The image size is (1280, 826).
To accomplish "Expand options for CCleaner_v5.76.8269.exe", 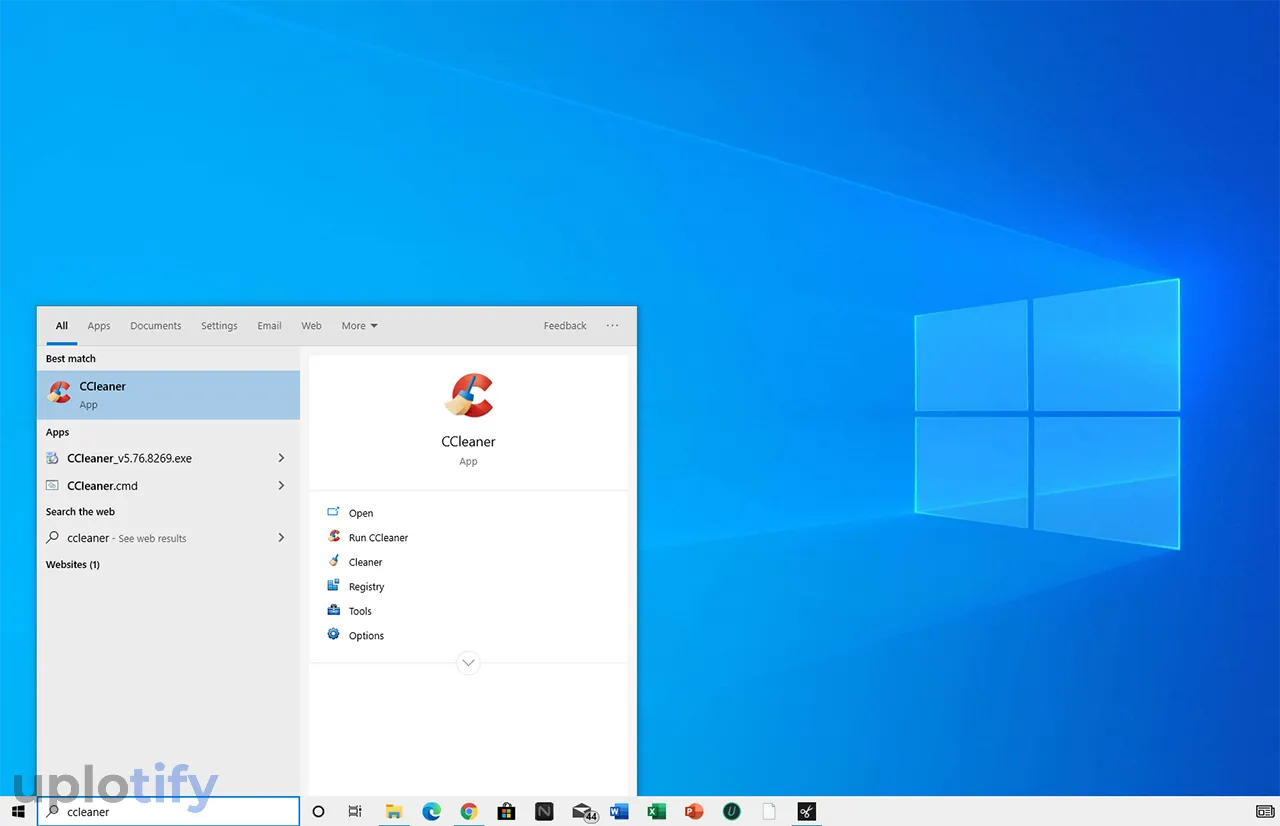I will point(281,458).
